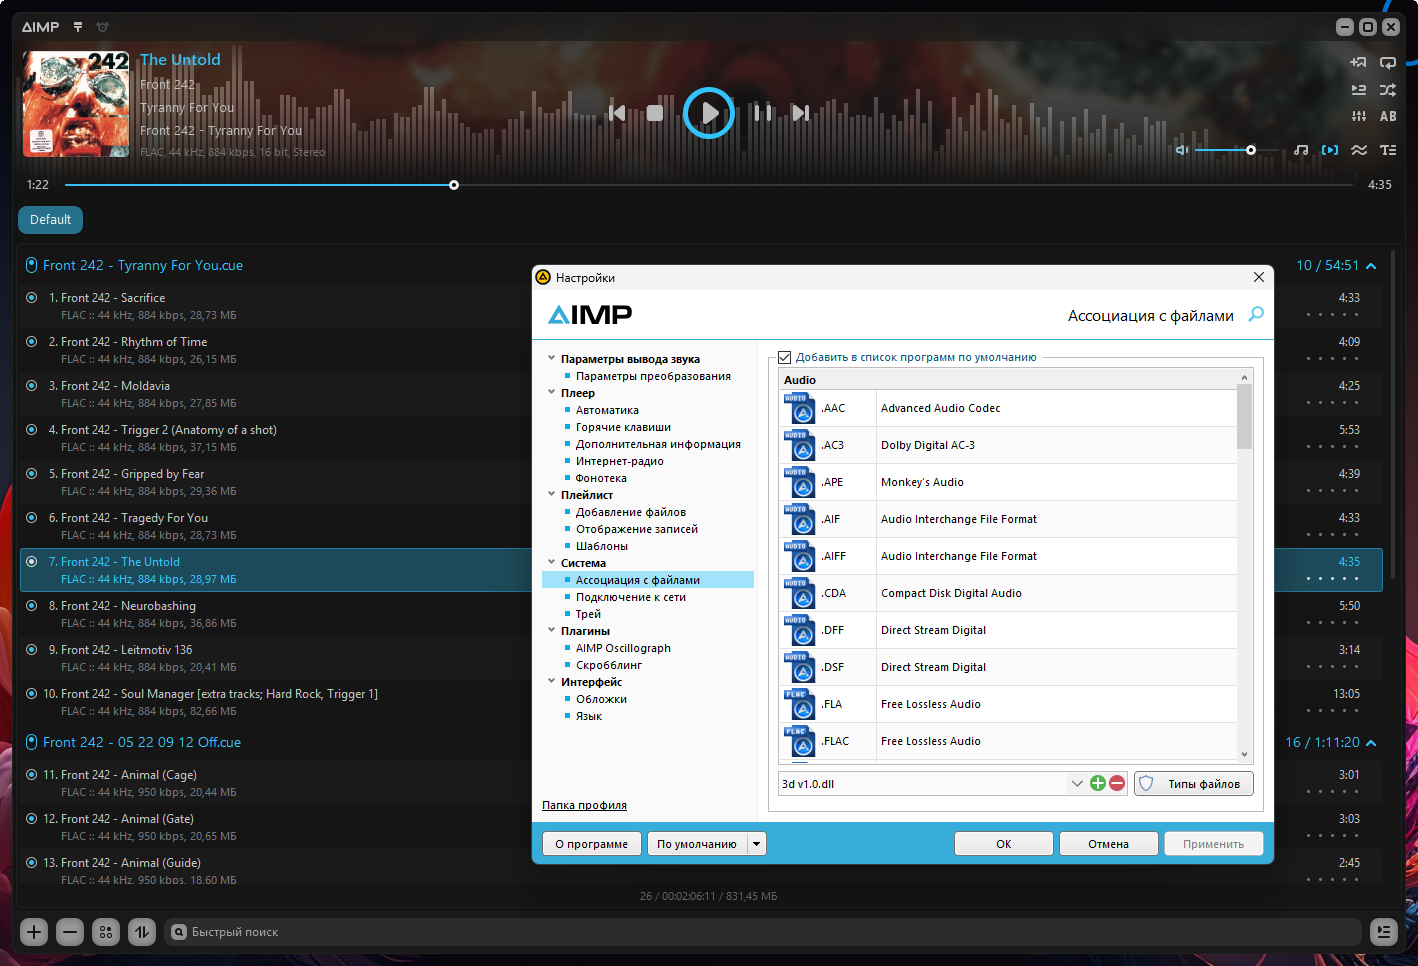
Task: Open 'Язык' settings page
Action: tap(588, 716)
